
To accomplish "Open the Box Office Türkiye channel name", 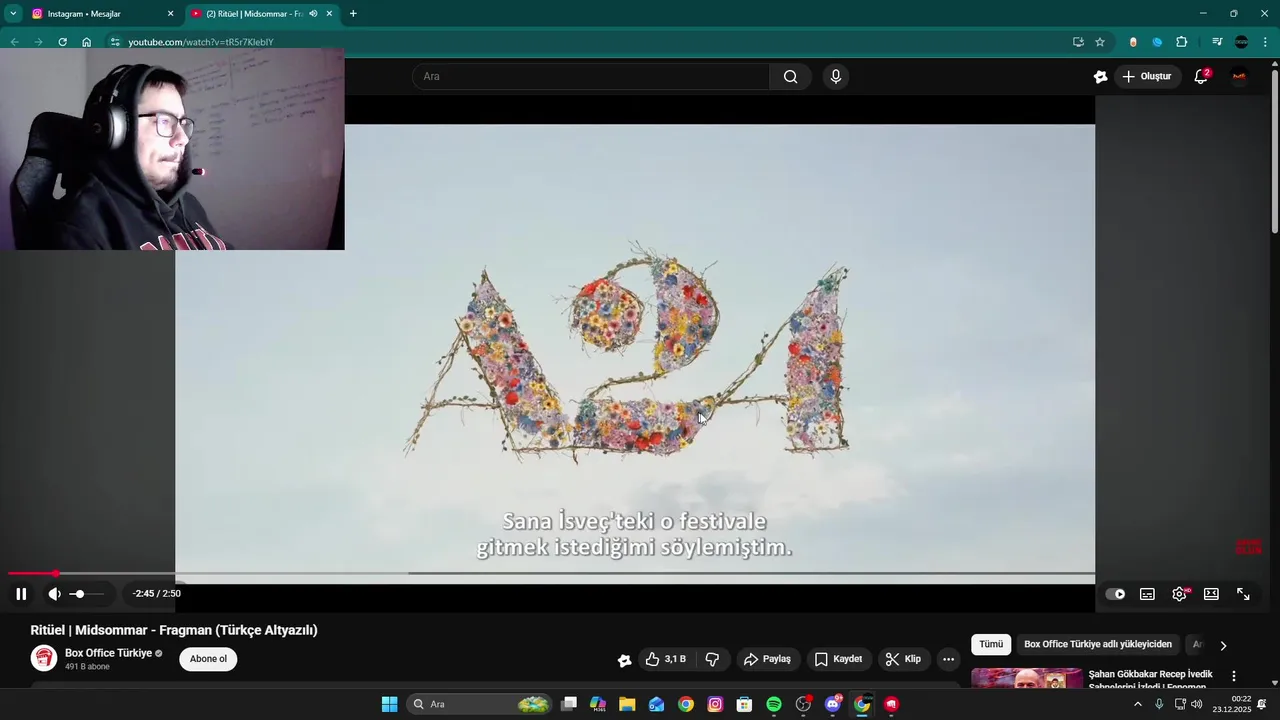I will tap(108, 653).
